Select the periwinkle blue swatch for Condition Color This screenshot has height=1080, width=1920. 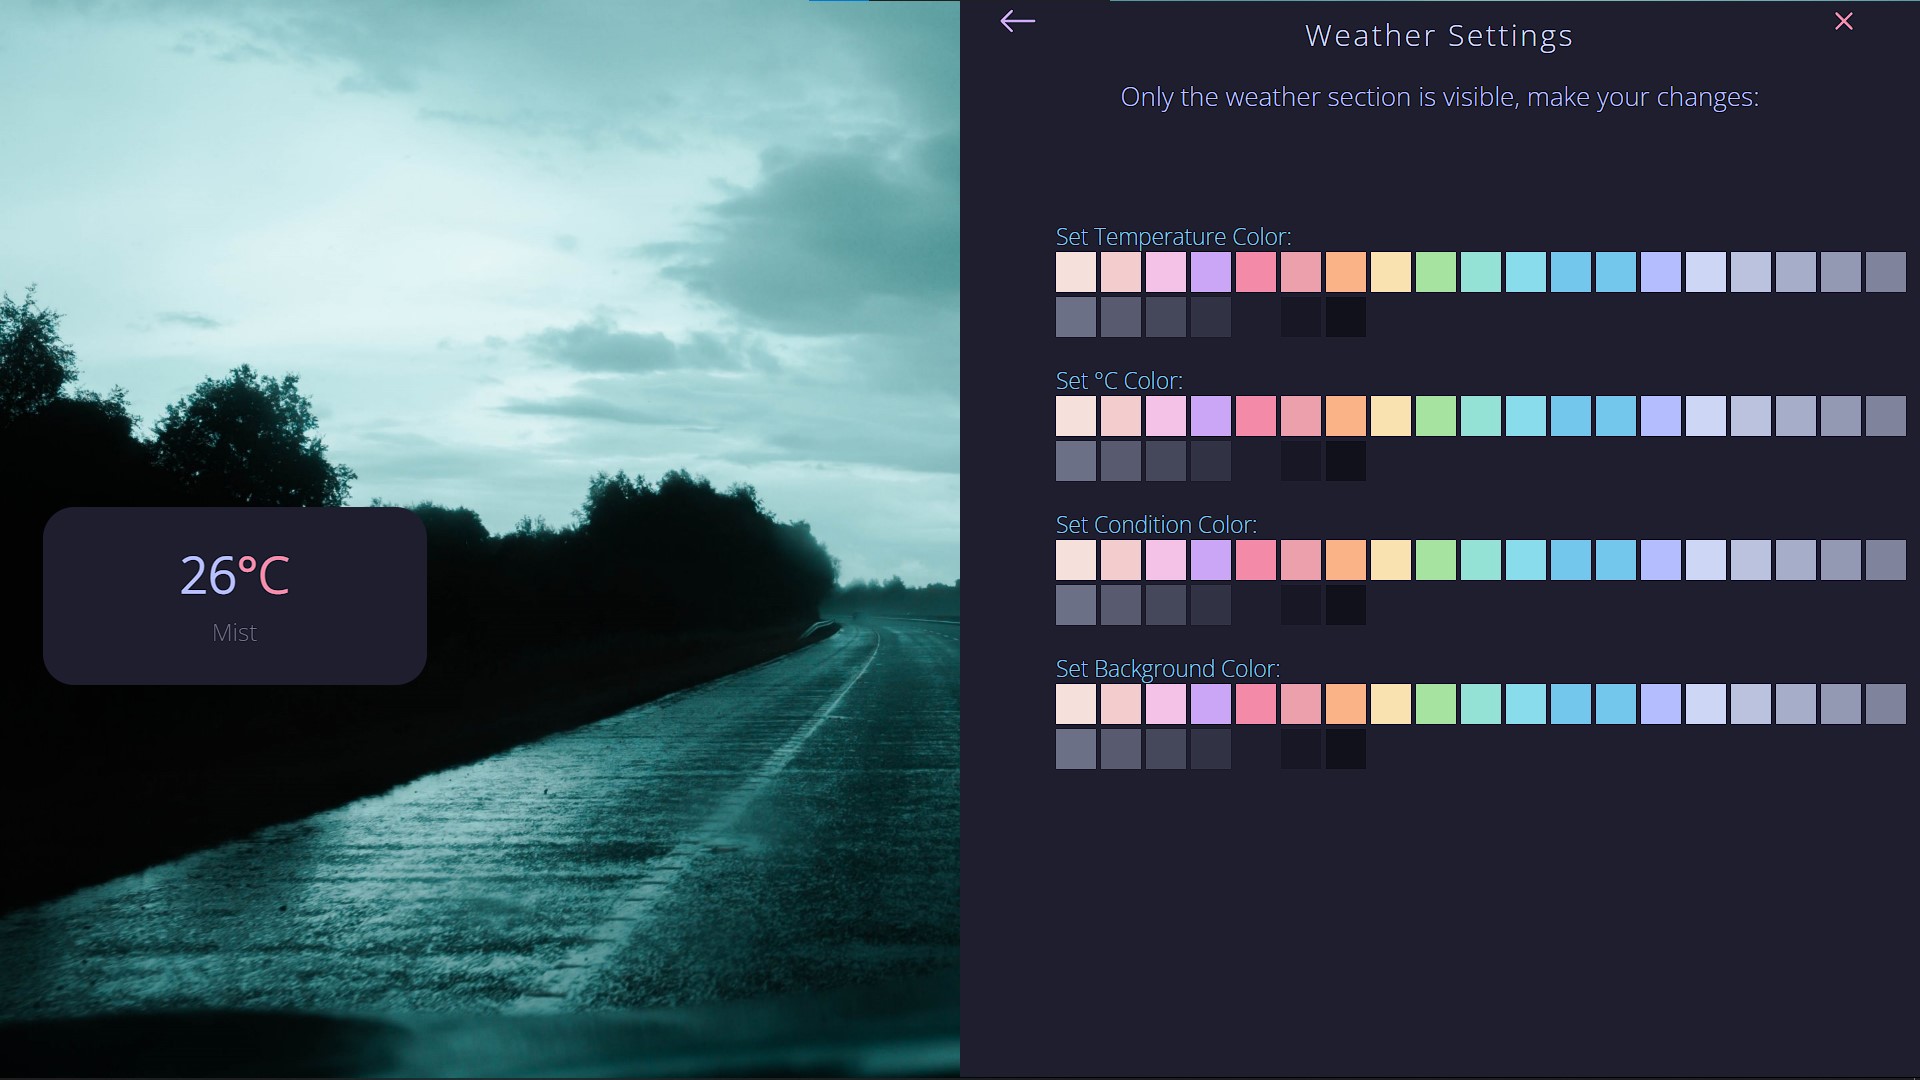1661,560
